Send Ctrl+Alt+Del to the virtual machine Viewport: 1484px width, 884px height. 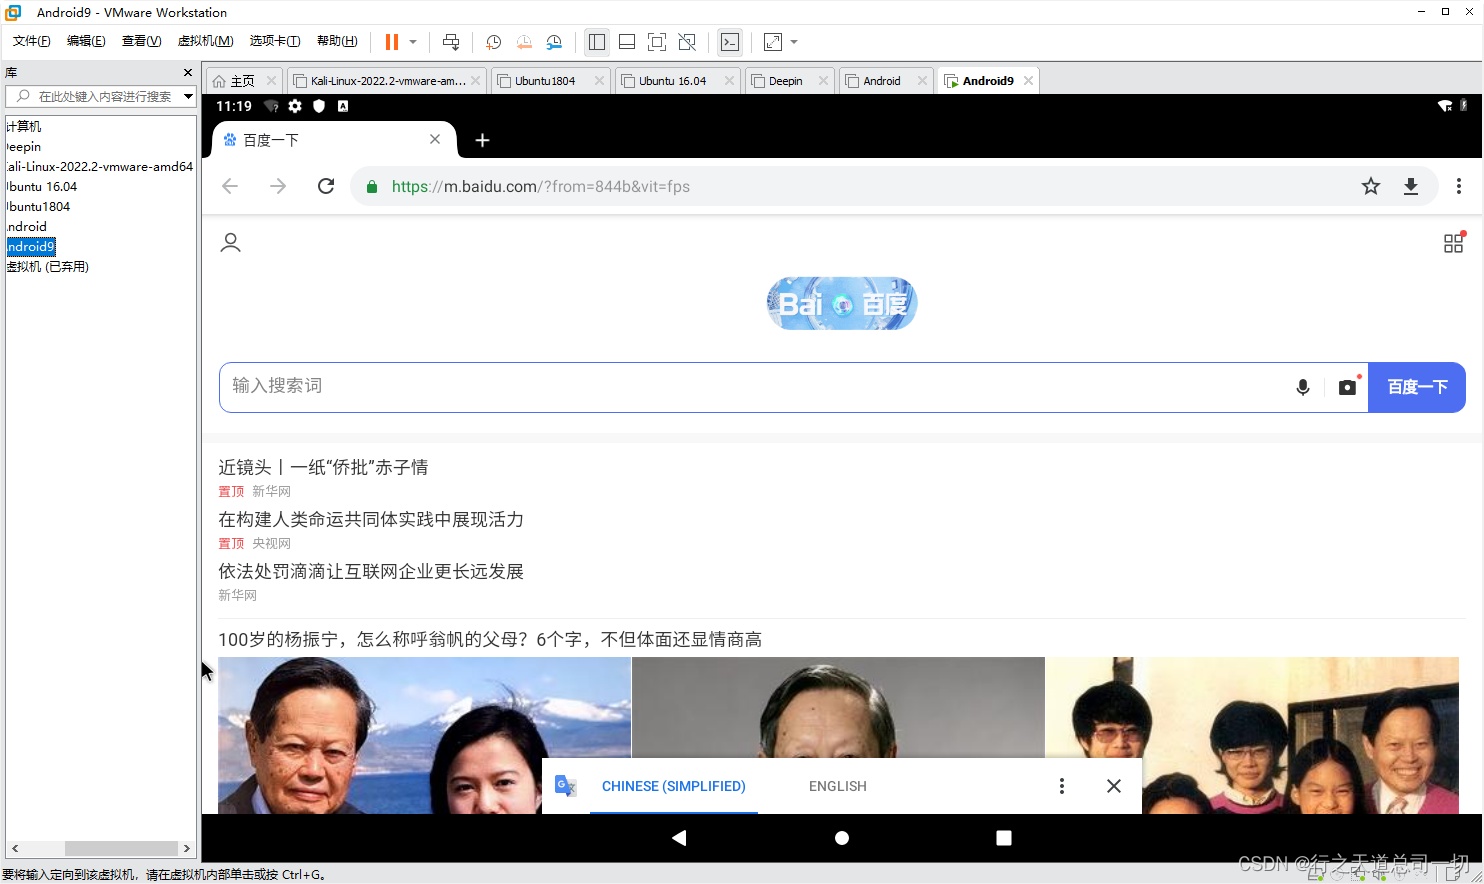(451, 42)
